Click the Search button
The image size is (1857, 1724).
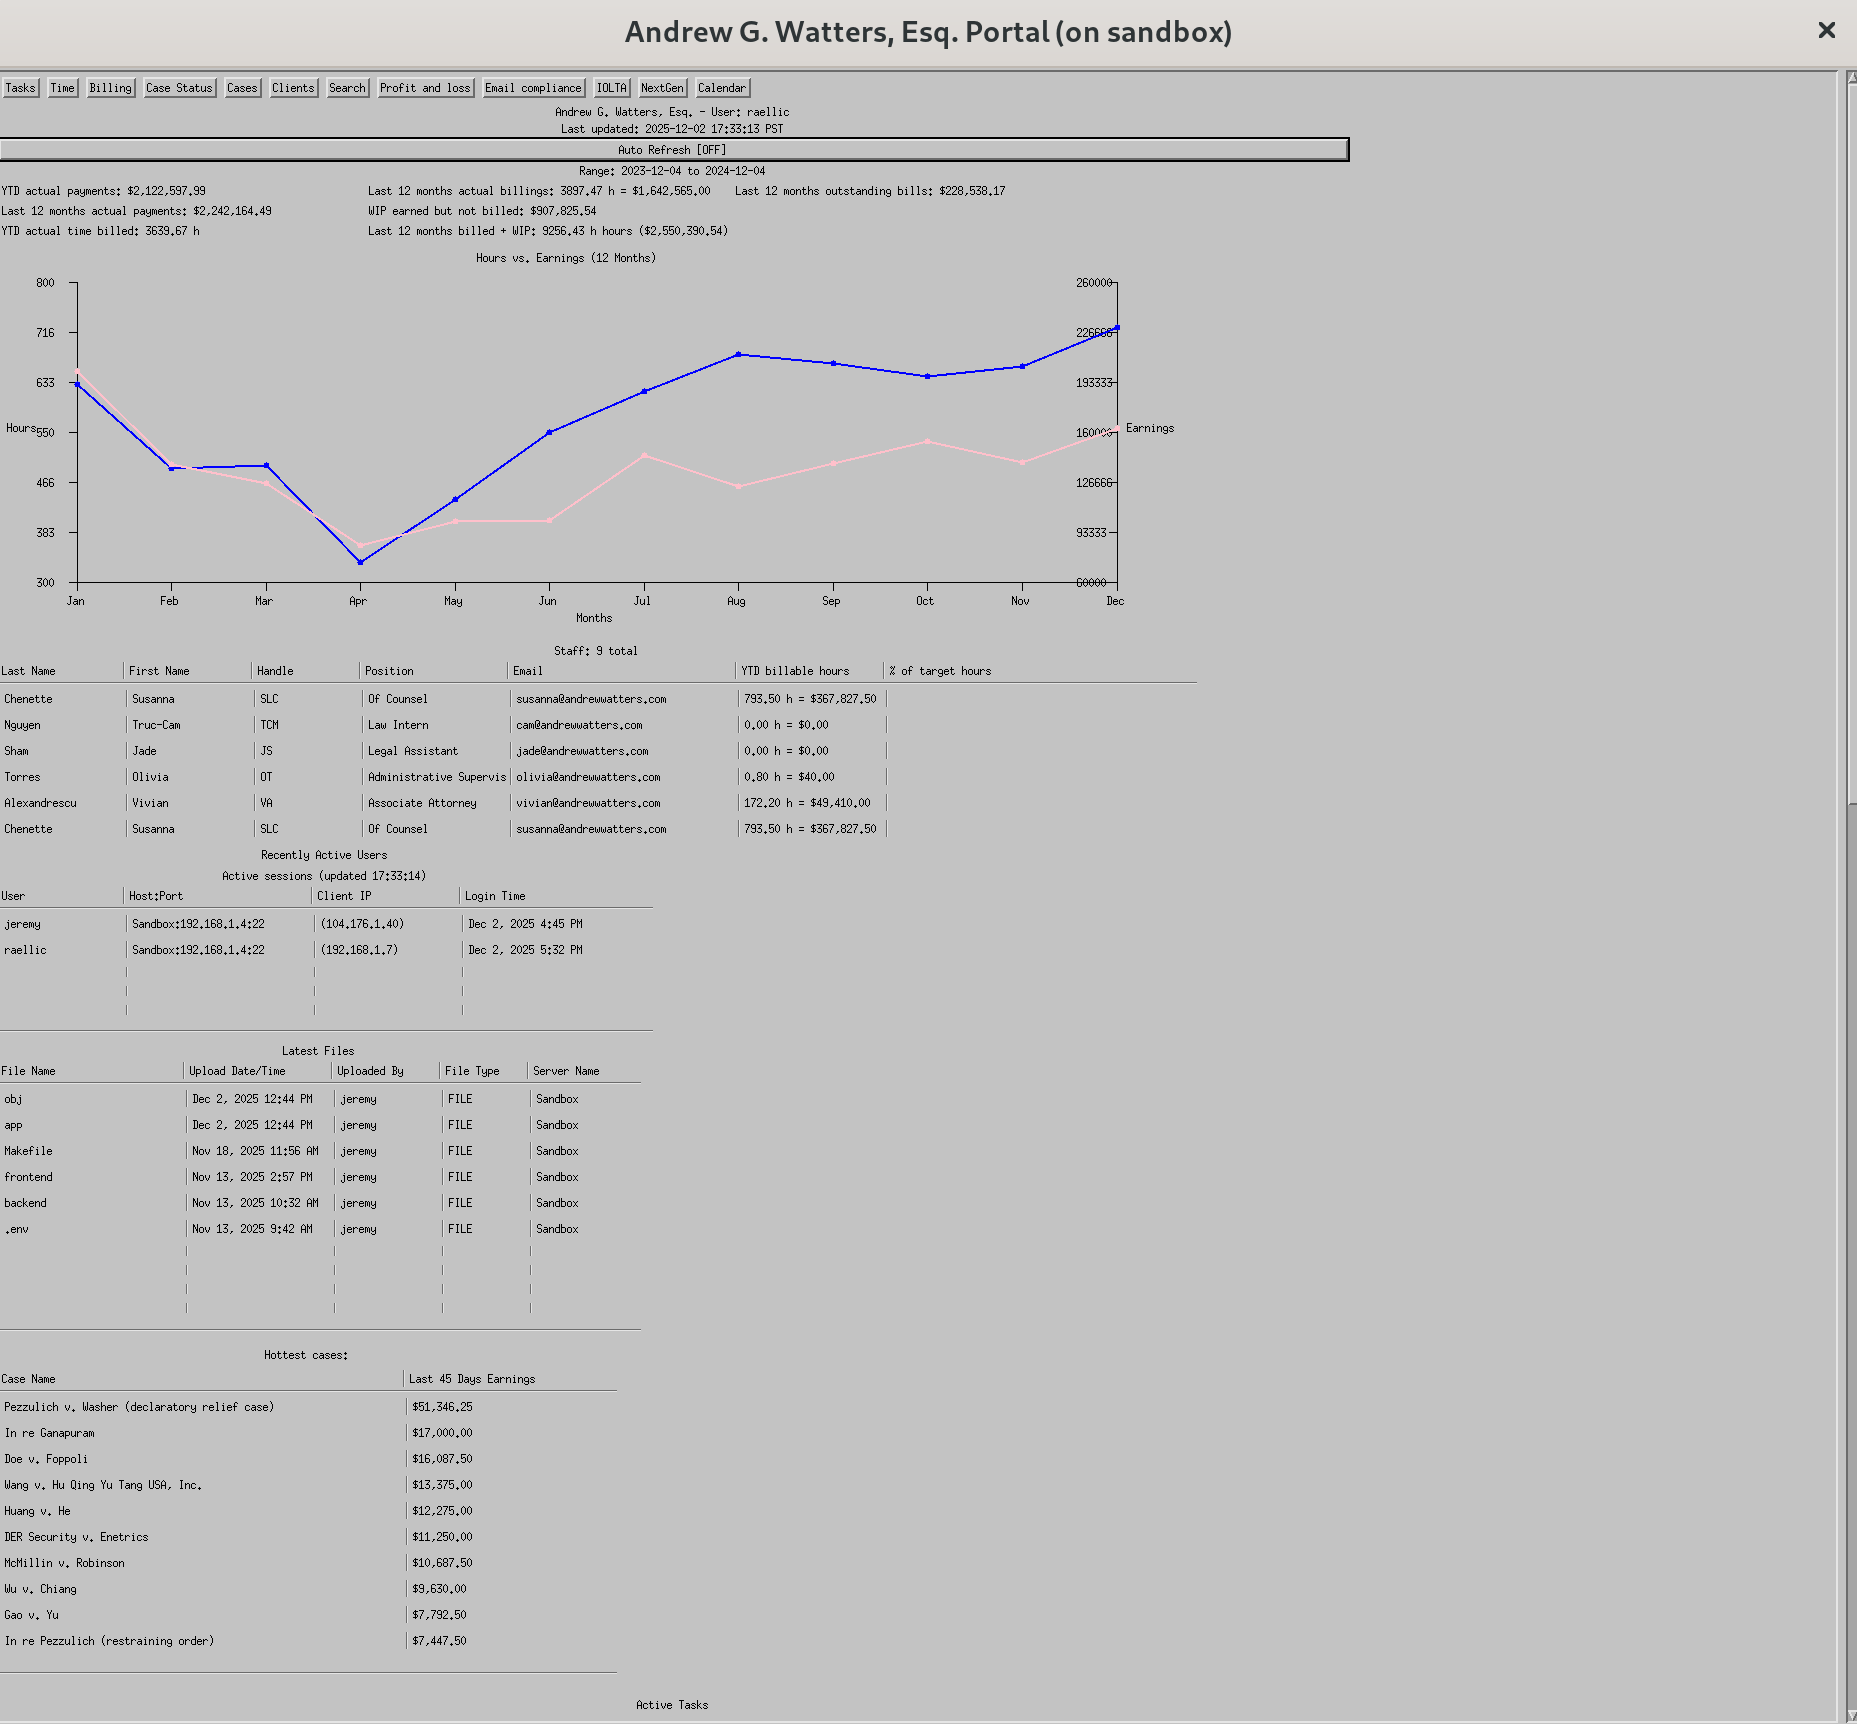coord(347,88)
